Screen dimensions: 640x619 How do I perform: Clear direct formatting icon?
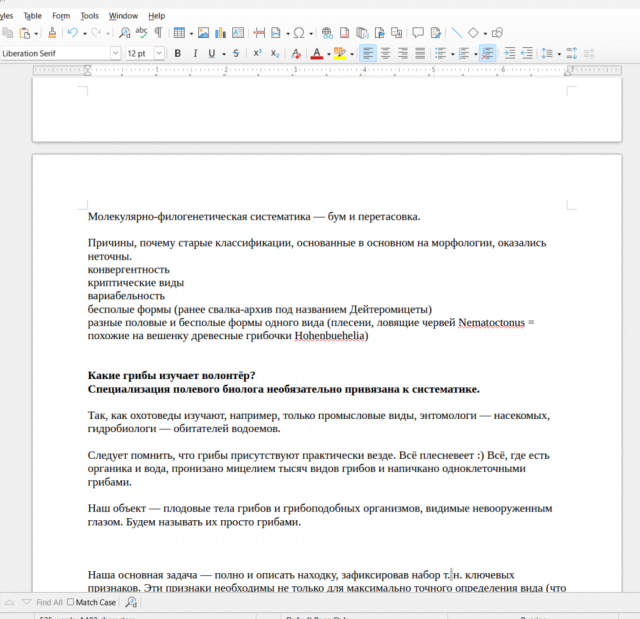click(x=296, y=53)
